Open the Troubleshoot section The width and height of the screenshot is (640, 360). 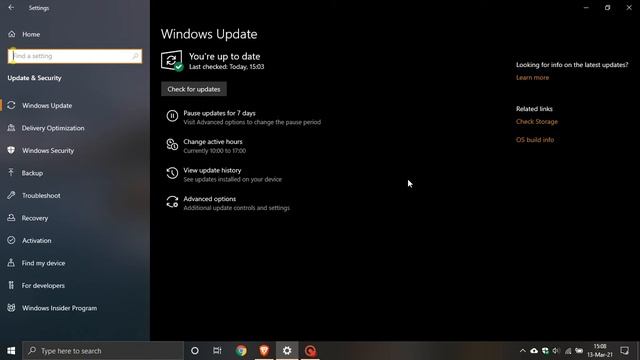tap(41, 195)
